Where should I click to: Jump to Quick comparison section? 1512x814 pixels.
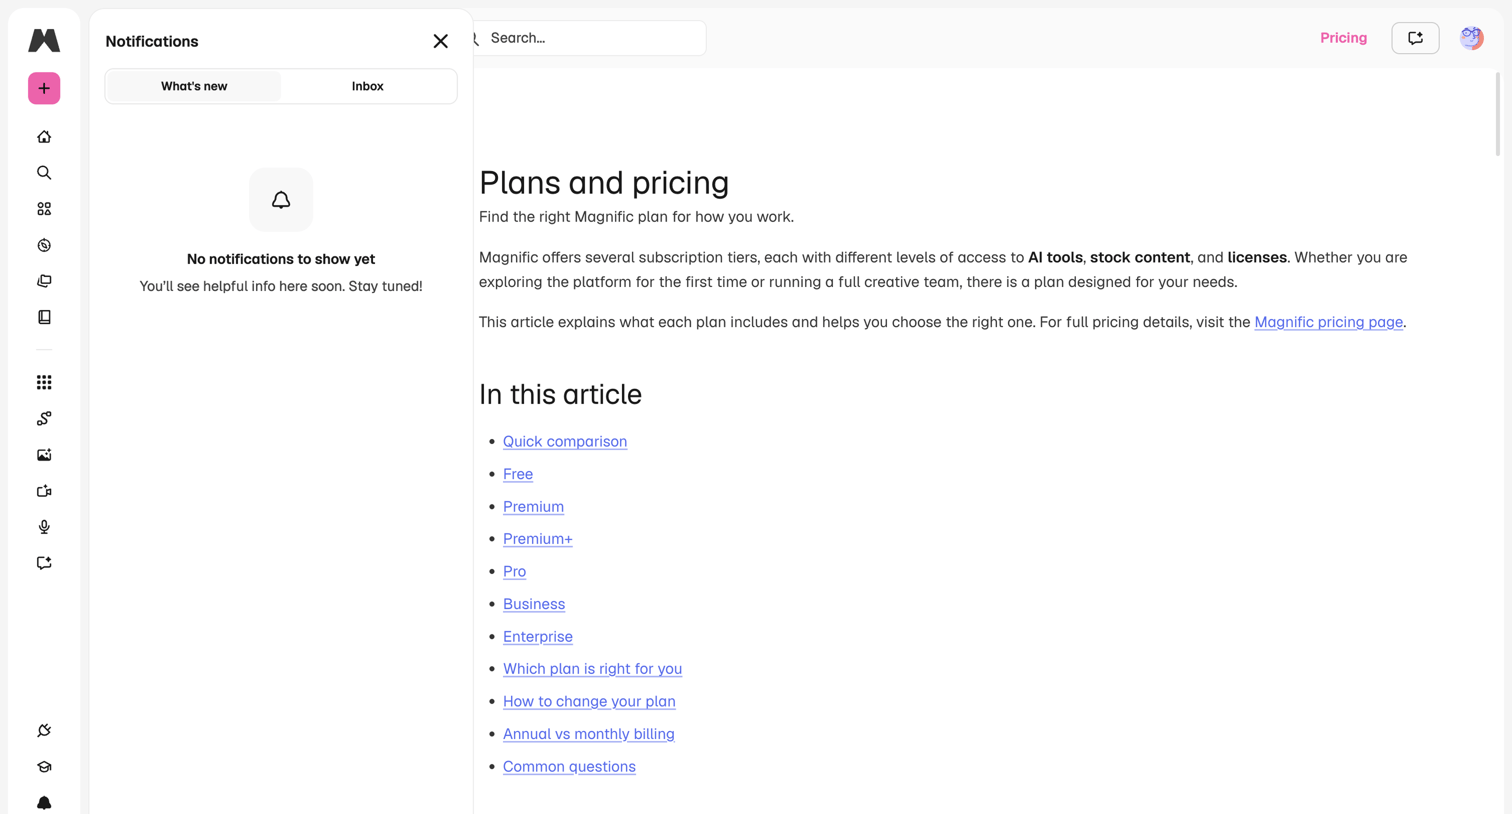coord(565,441)
